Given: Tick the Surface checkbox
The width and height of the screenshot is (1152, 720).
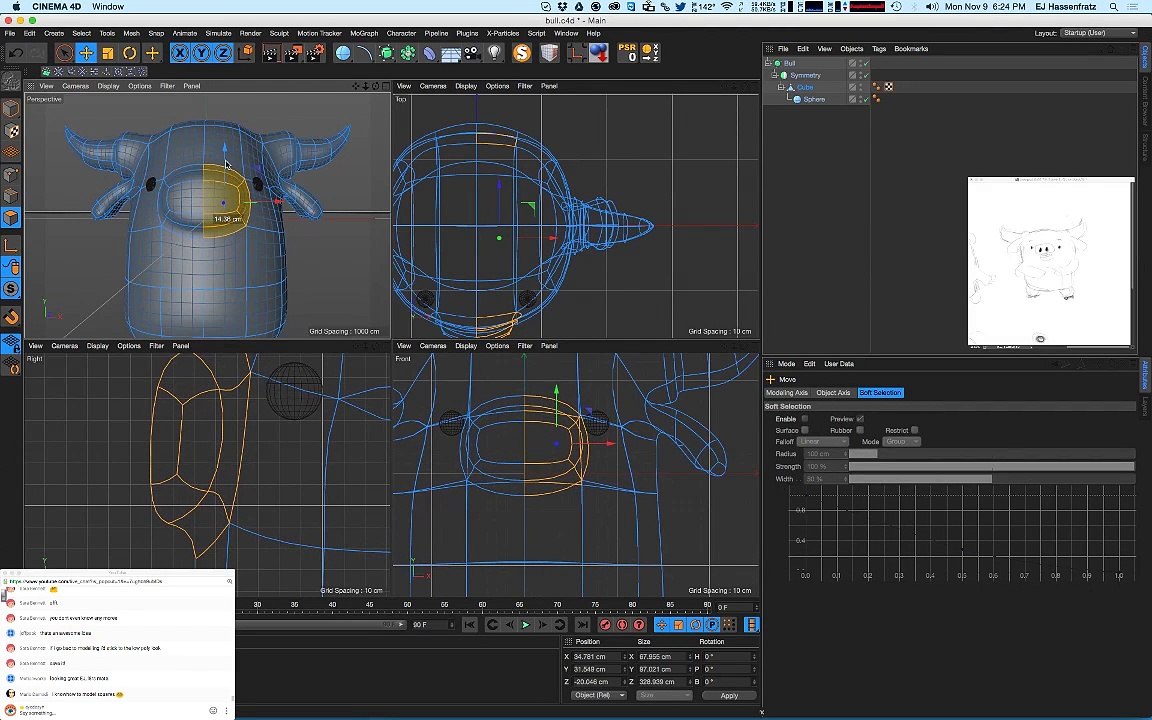Looking at the screenshot, I should (x=804, y=431).
